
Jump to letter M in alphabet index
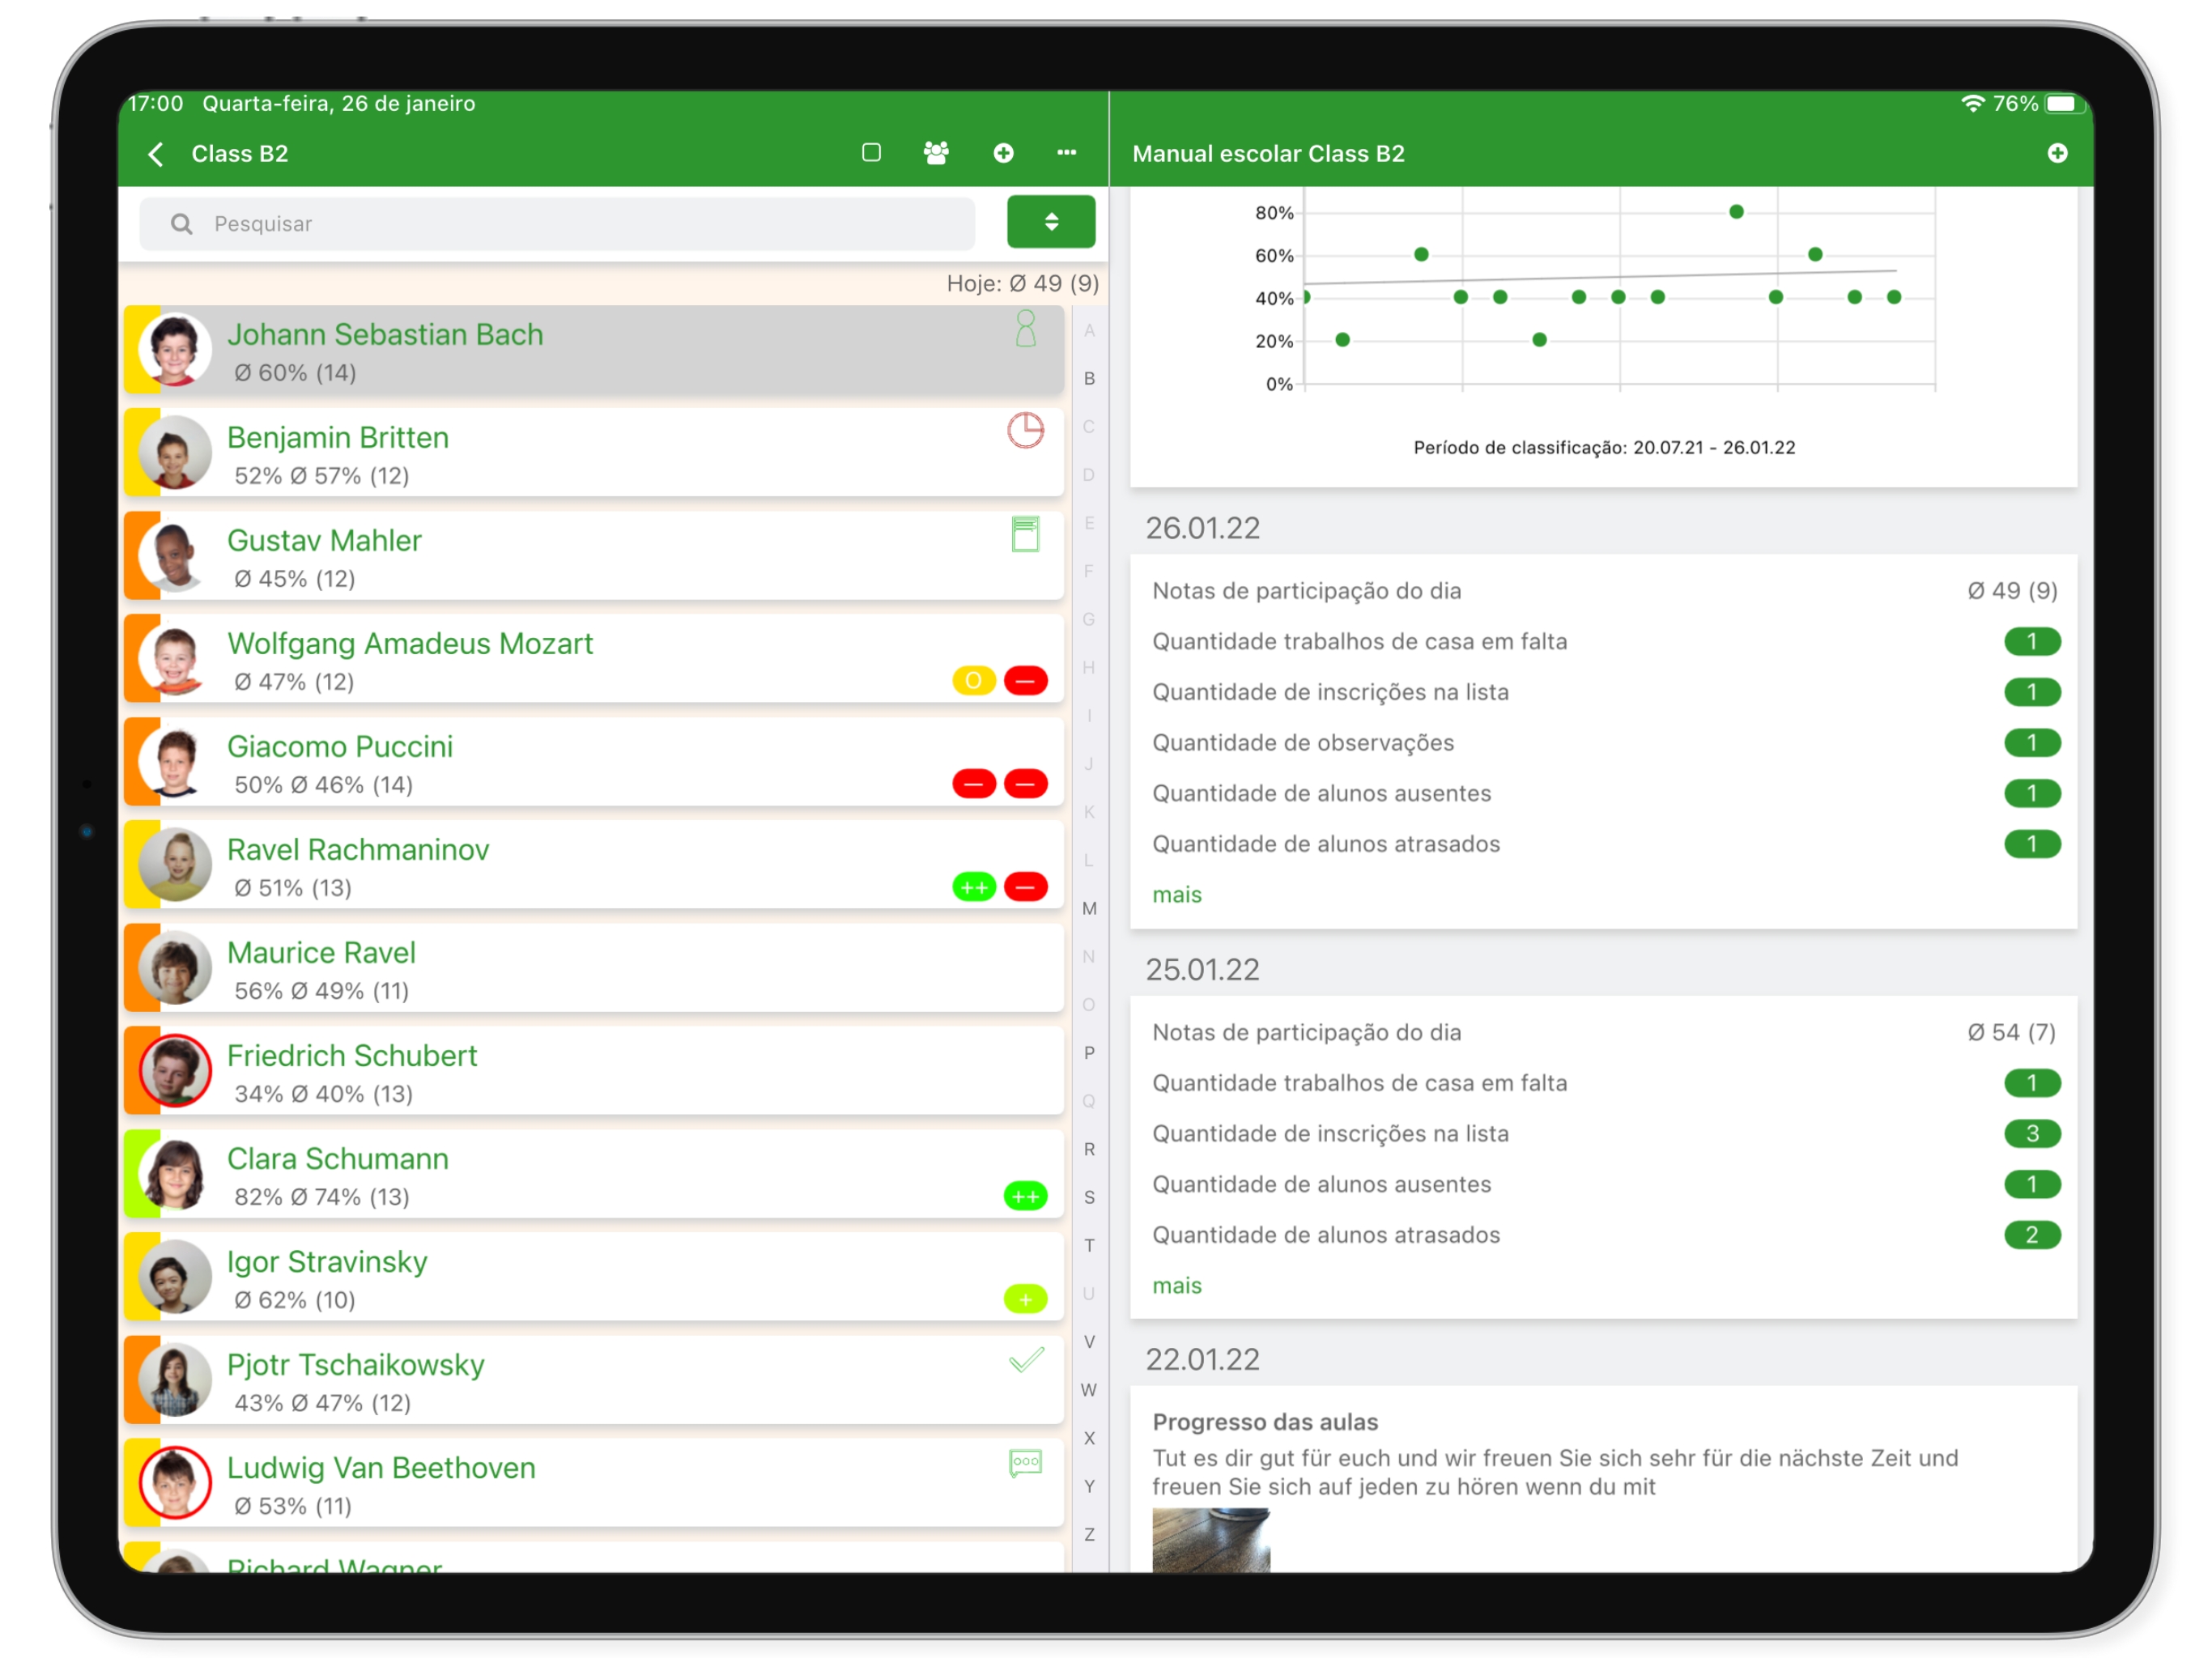click(x=1089, y=909)
